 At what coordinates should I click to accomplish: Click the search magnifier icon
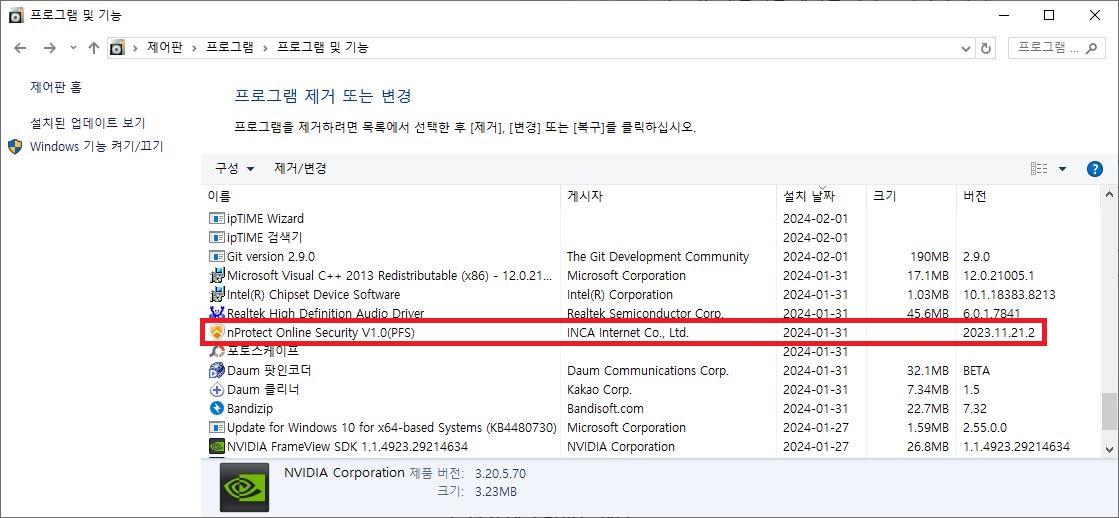point(1090,49)
